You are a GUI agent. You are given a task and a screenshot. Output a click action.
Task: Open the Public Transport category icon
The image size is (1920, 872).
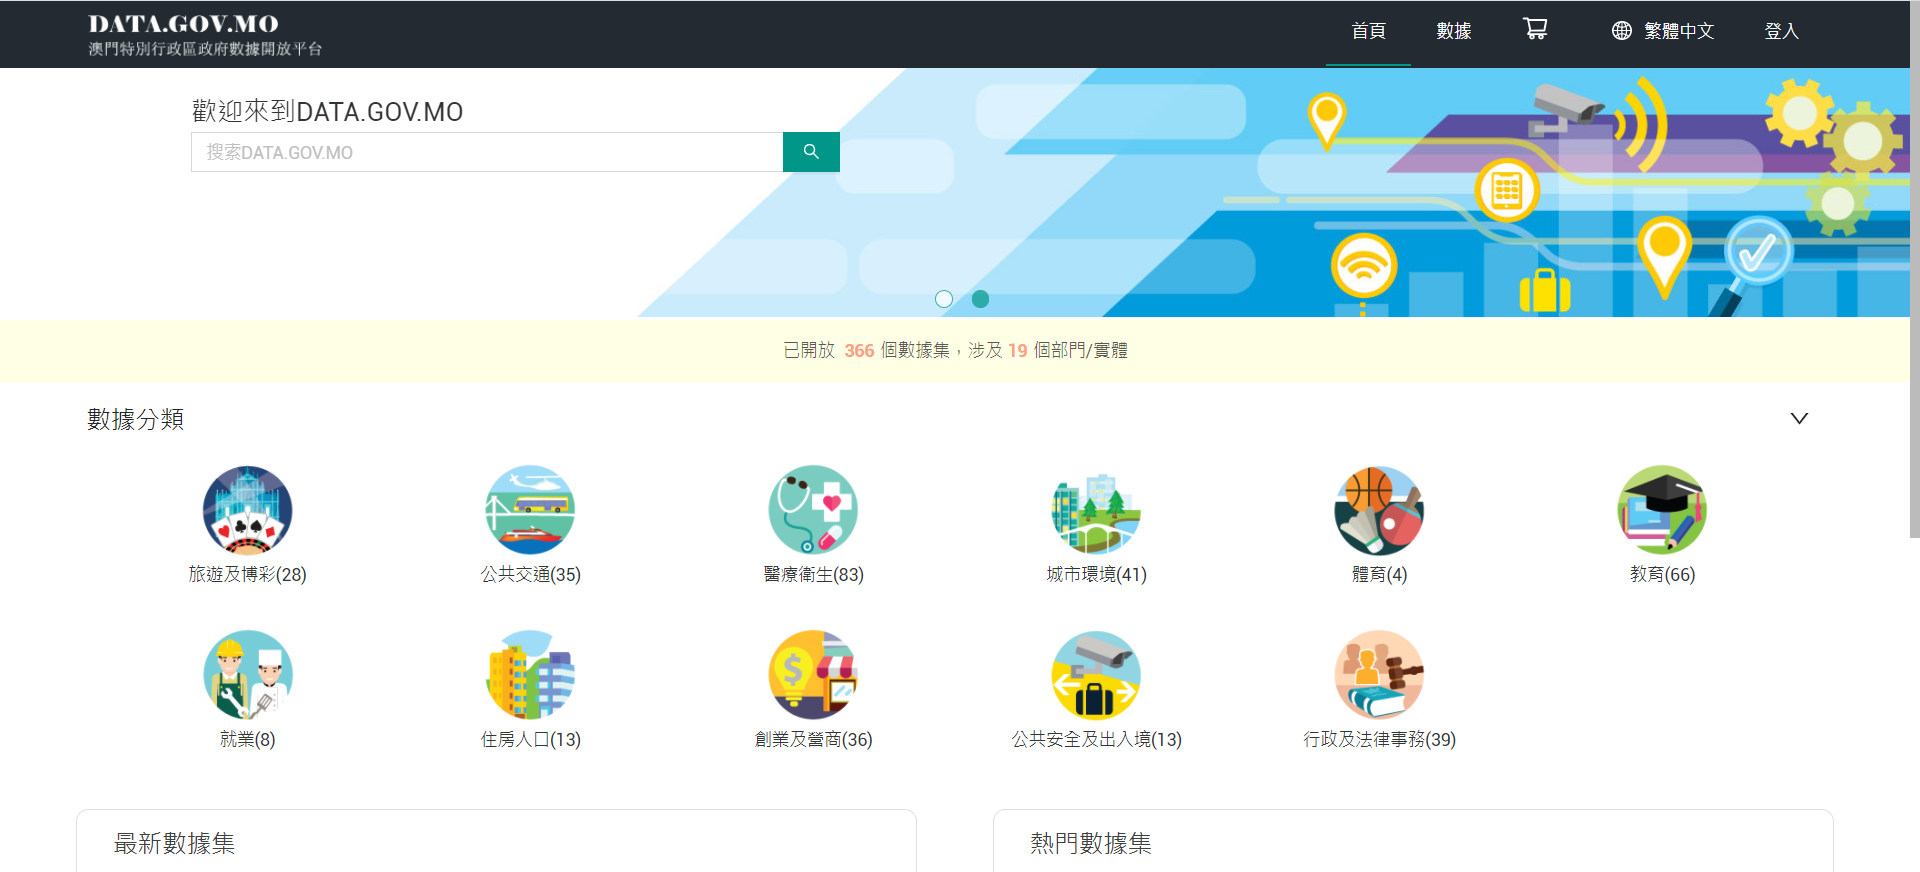(x=530, y=510)
